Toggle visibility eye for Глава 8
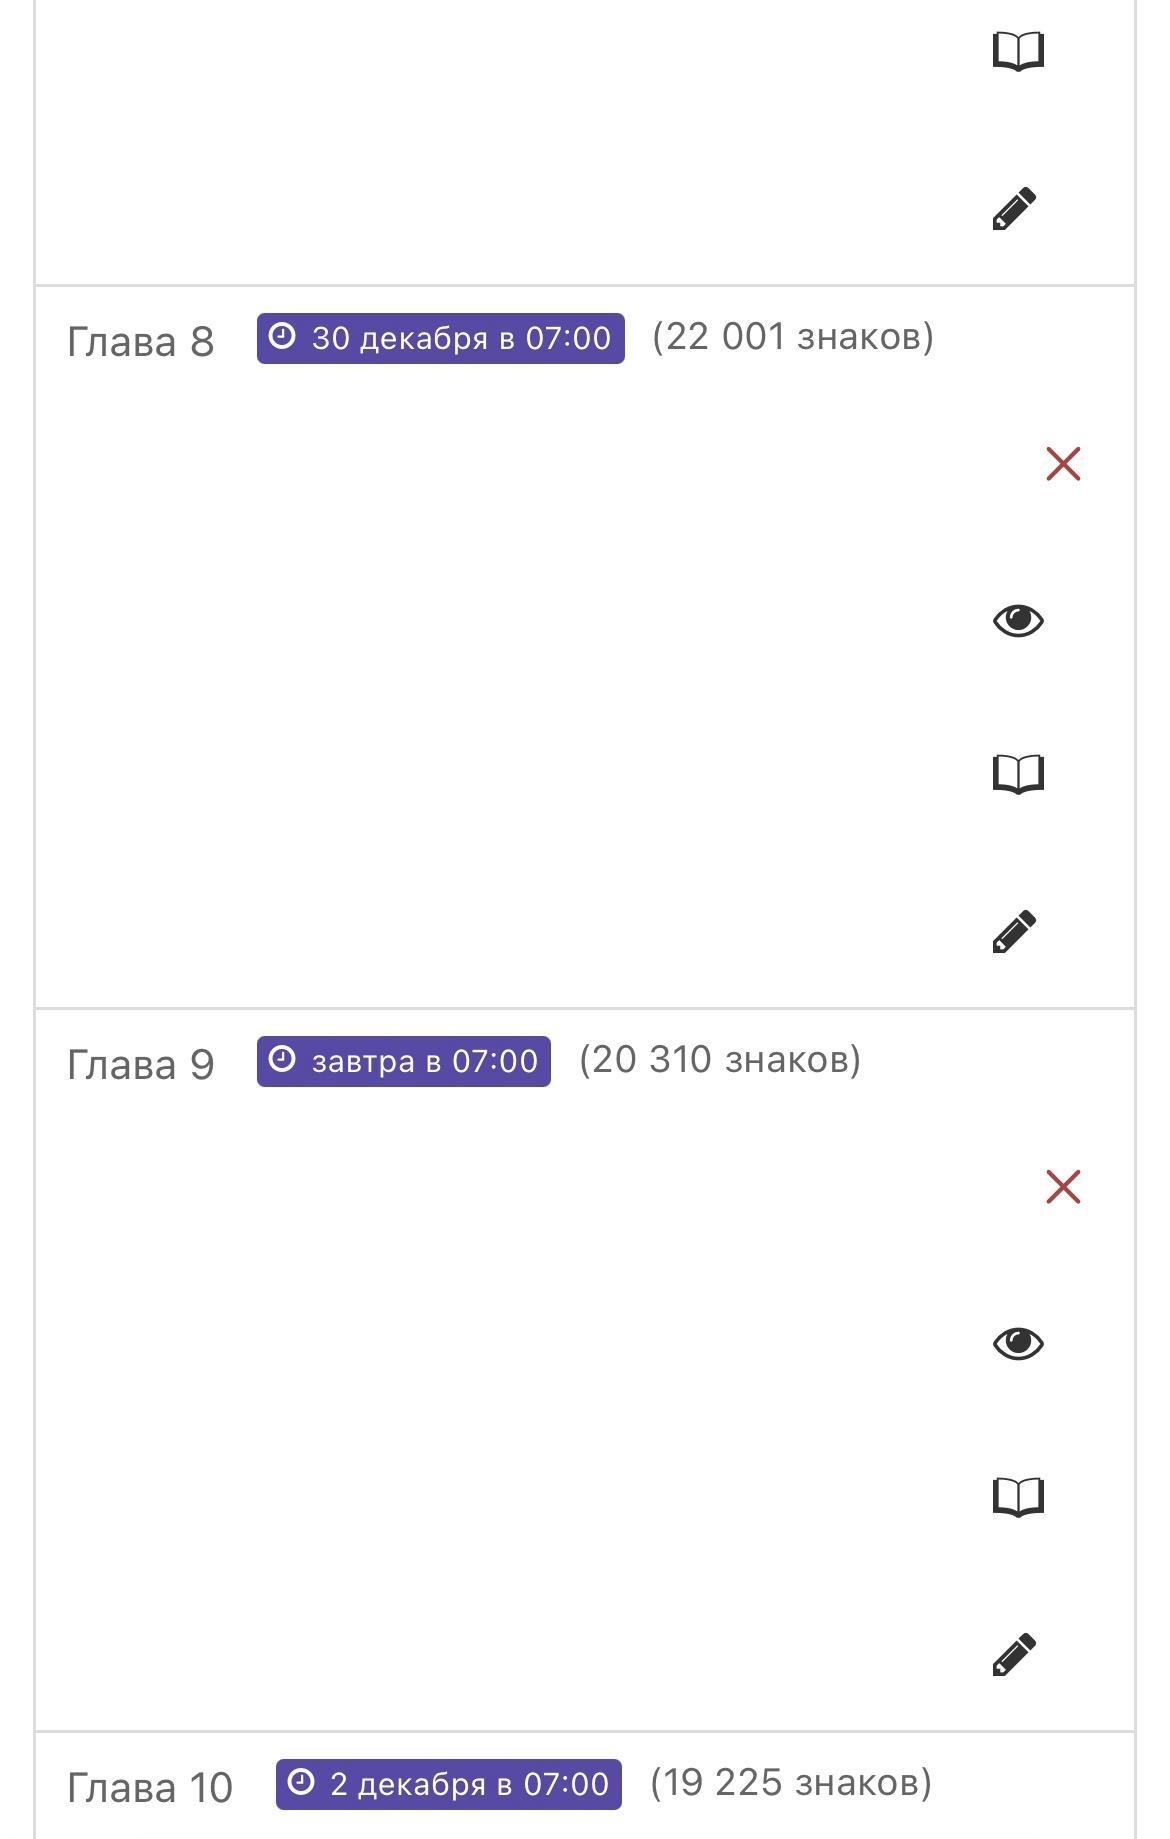 click(1018, 621)
